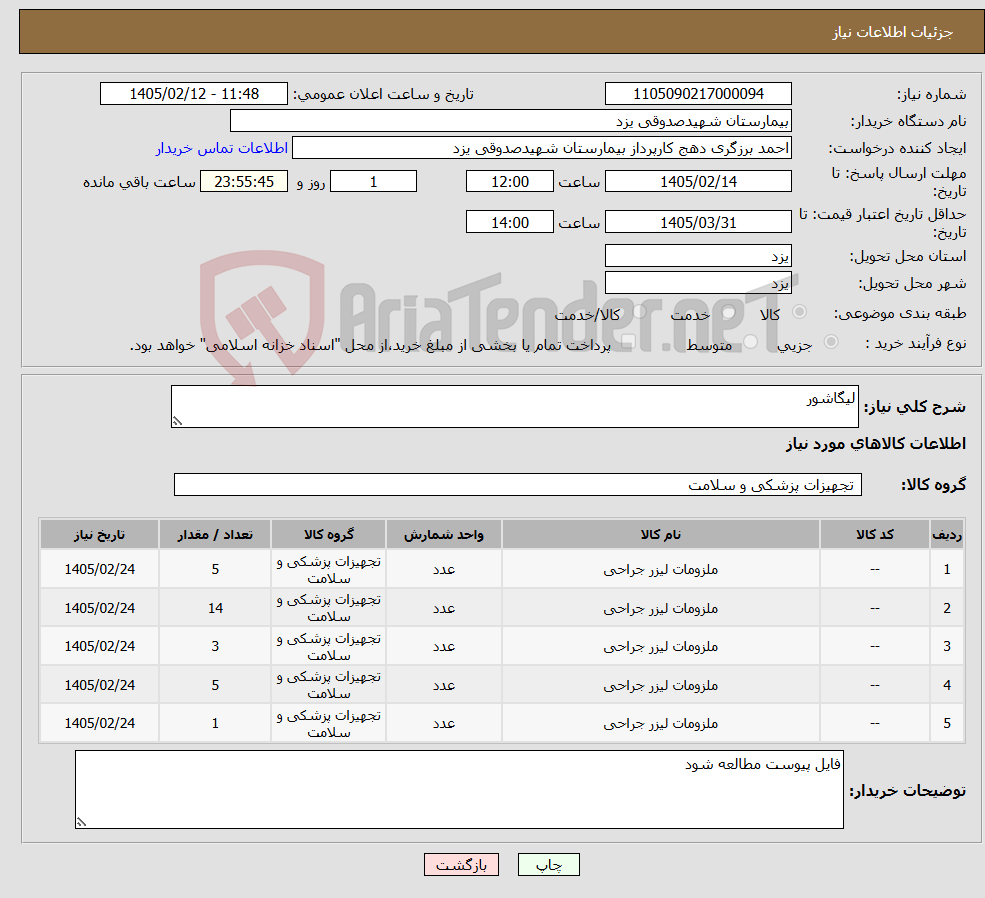The width and height of the screenshot is (985, 898).
Task: Click the واحد شمارش column header
Action: click(444, 534)
